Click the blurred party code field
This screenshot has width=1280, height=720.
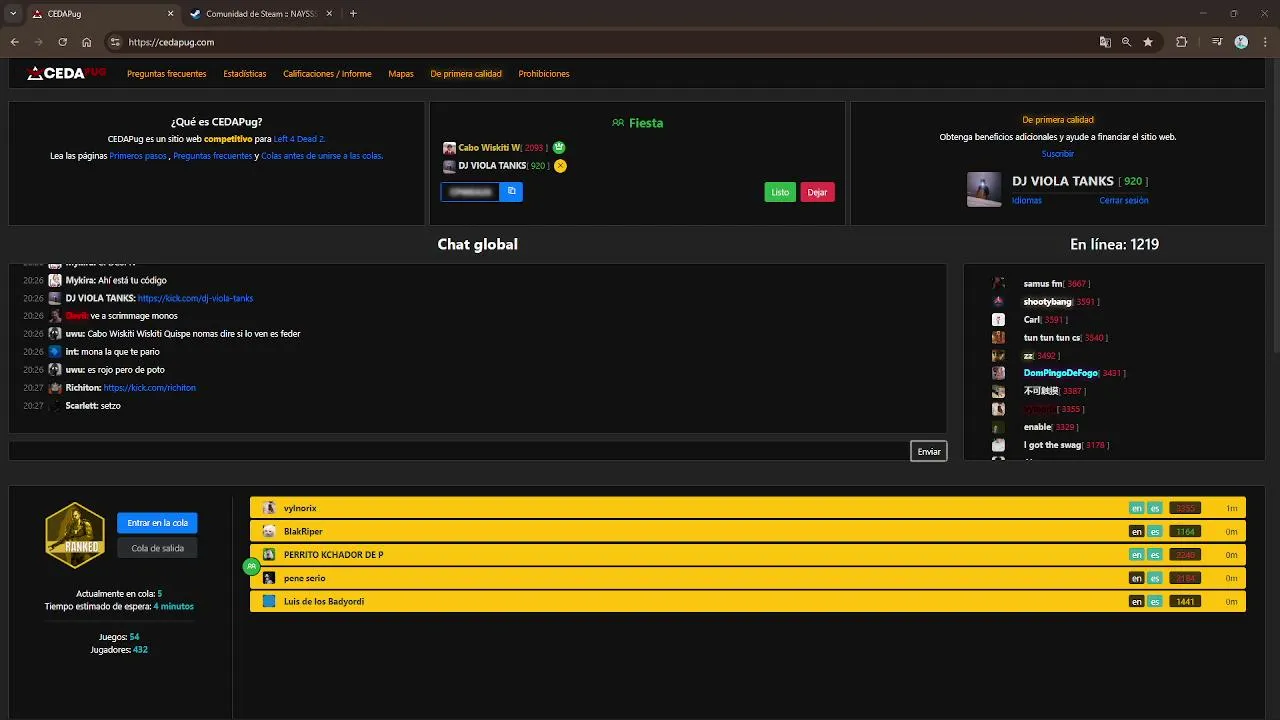[x=470, y=191]
